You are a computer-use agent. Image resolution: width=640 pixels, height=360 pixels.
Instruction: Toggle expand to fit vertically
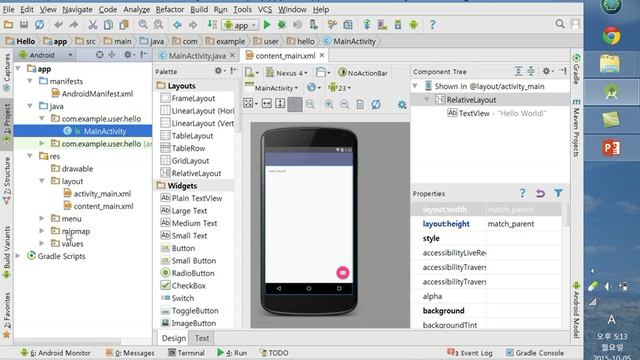coord(280,104)
